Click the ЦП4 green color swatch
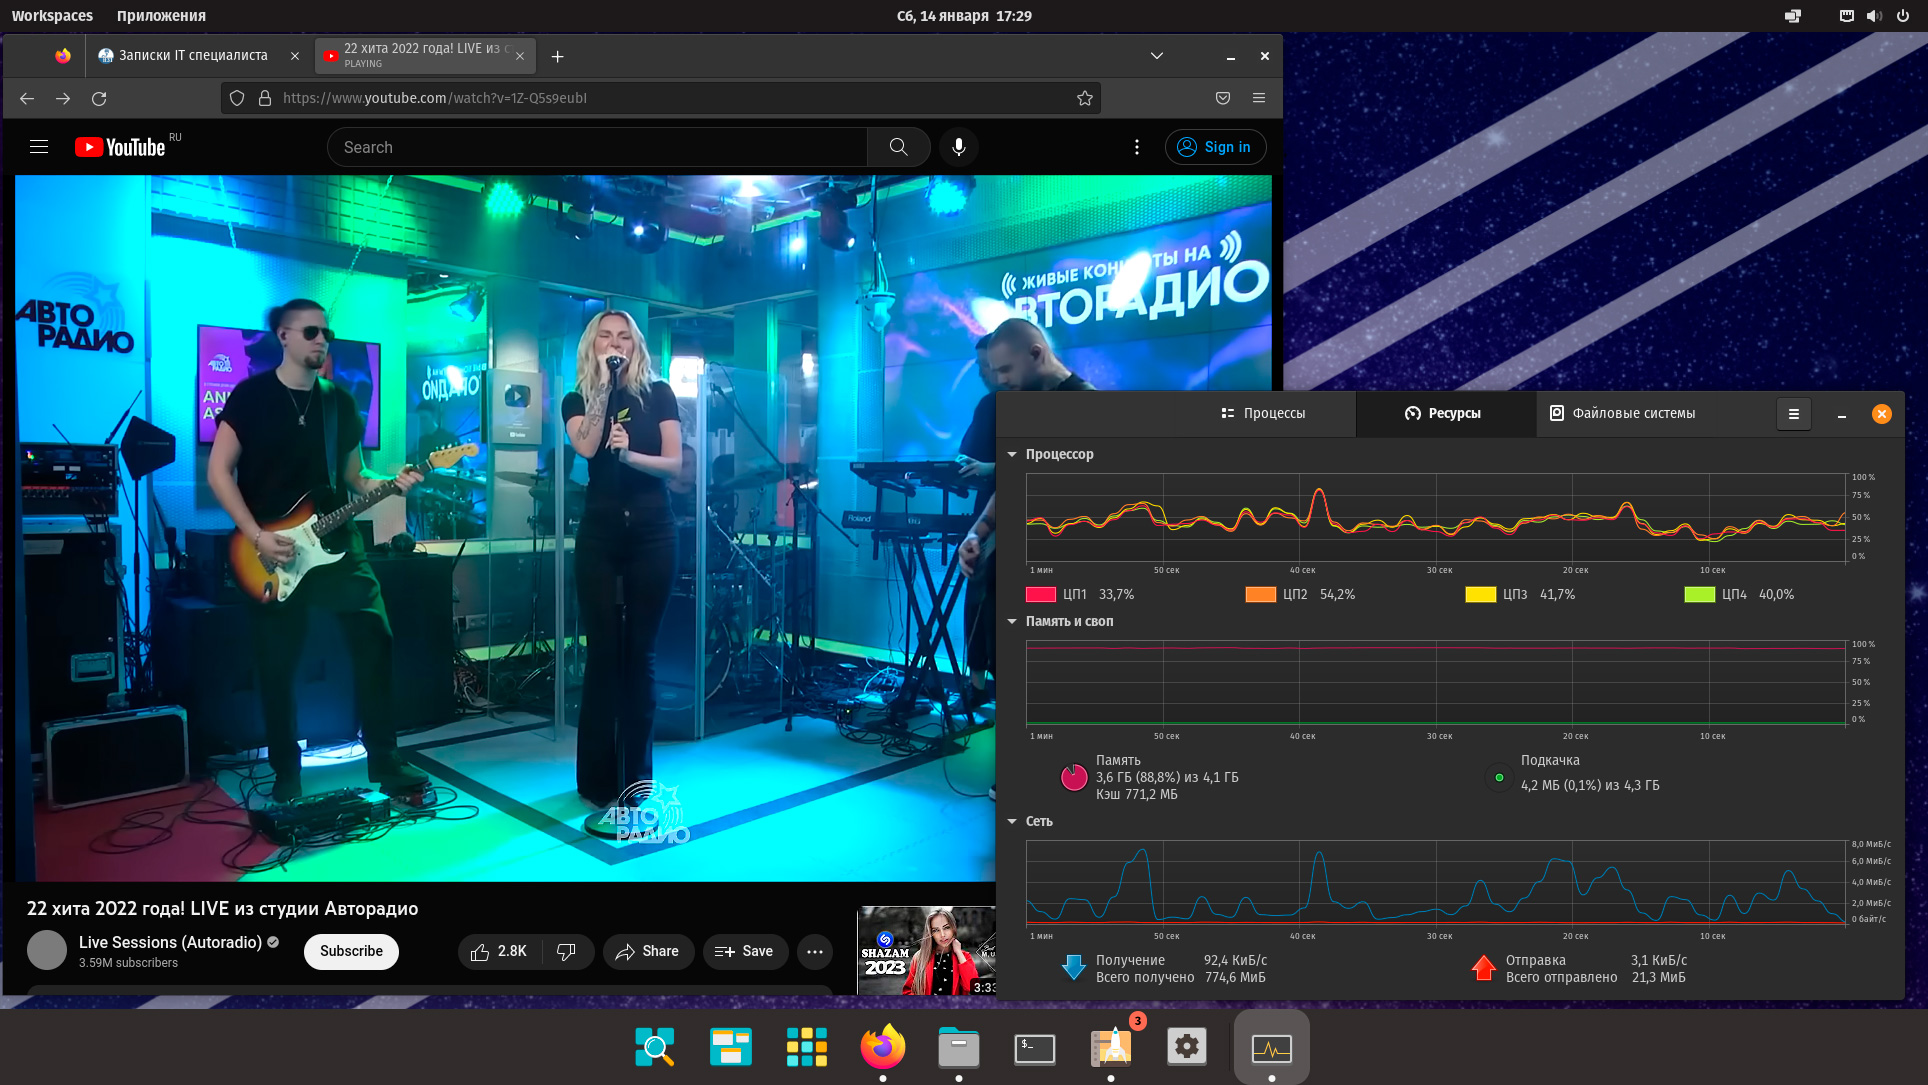This screenshot has height=1085, width=1928. coord(1699,594)
